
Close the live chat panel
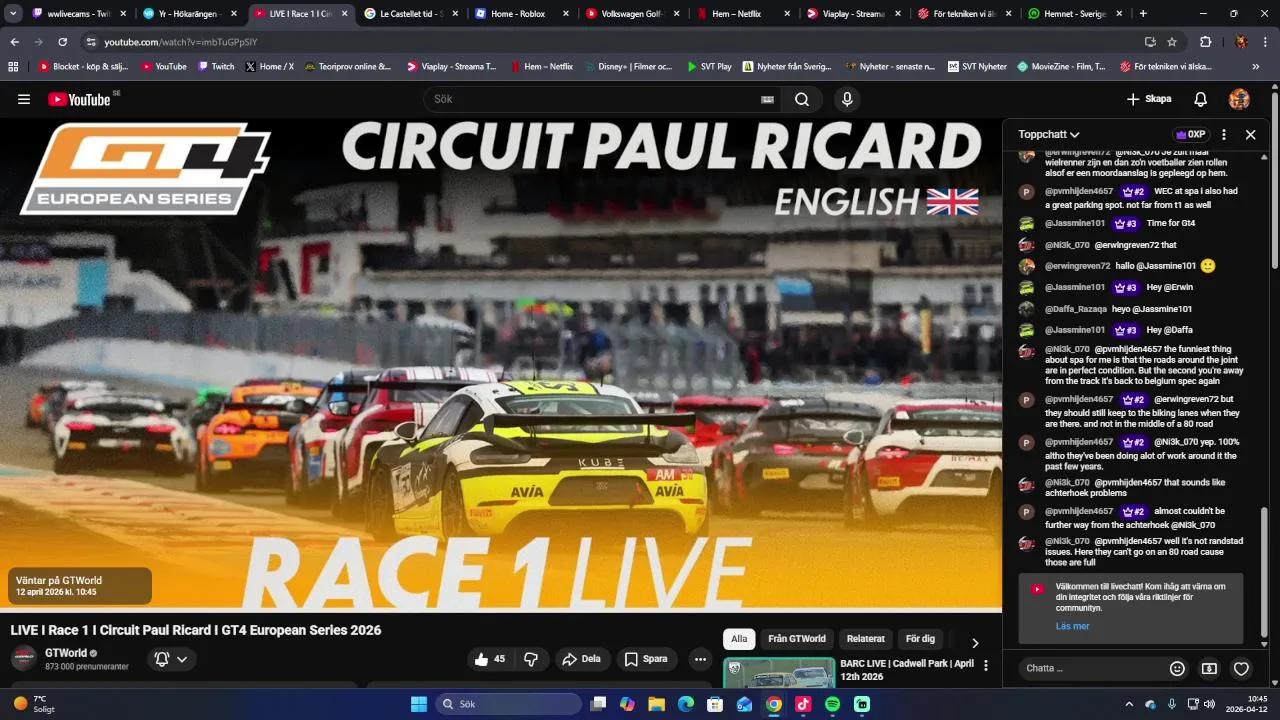[1250, 134]
